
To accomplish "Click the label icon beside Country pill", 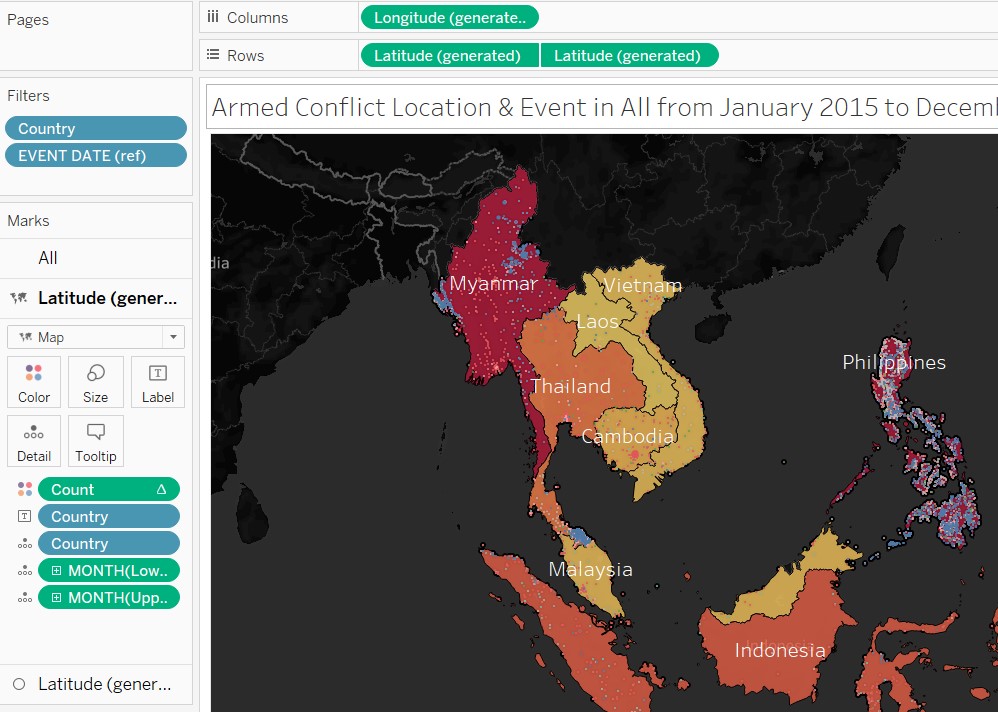I will (25, 517).
